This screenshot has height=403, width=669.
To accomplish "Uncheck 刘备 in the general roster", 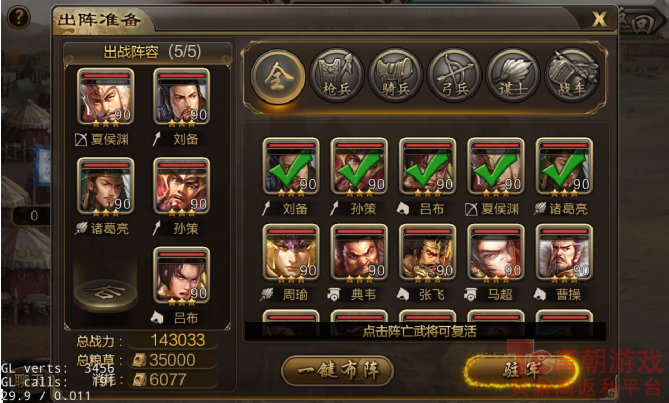I will pos(291,167).
